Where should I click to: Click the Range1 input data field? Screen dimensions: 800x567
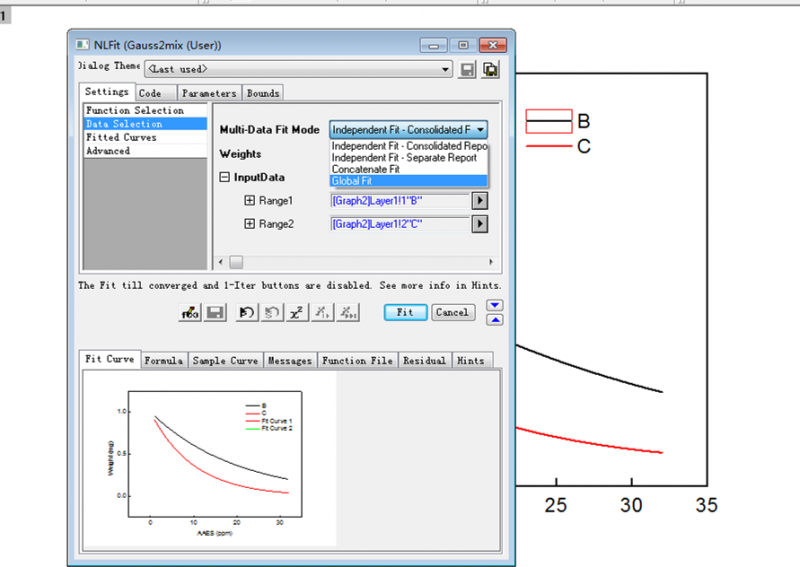tap(400, 201)
